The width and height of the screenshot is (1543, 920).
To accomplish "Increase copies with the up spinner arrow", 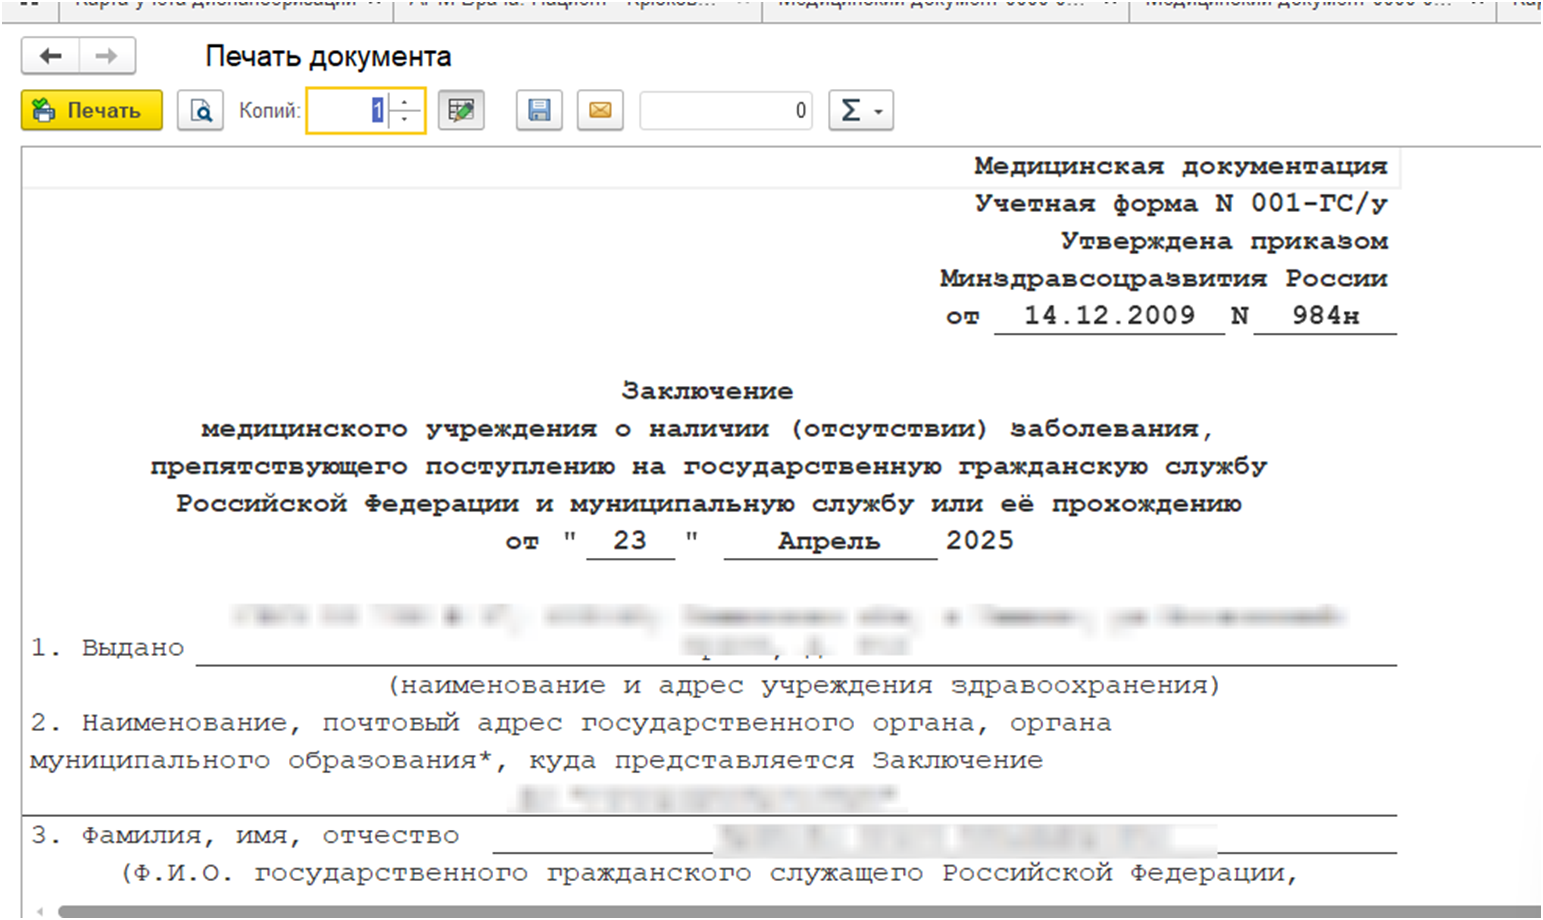I will 405,101.
